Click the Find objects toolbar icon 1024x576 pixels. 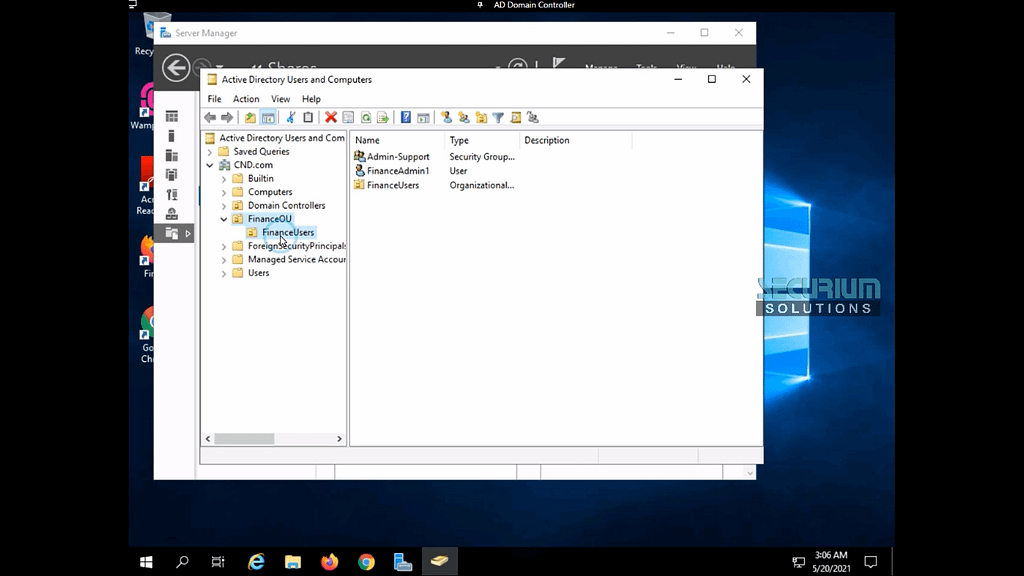coord(516,118)
